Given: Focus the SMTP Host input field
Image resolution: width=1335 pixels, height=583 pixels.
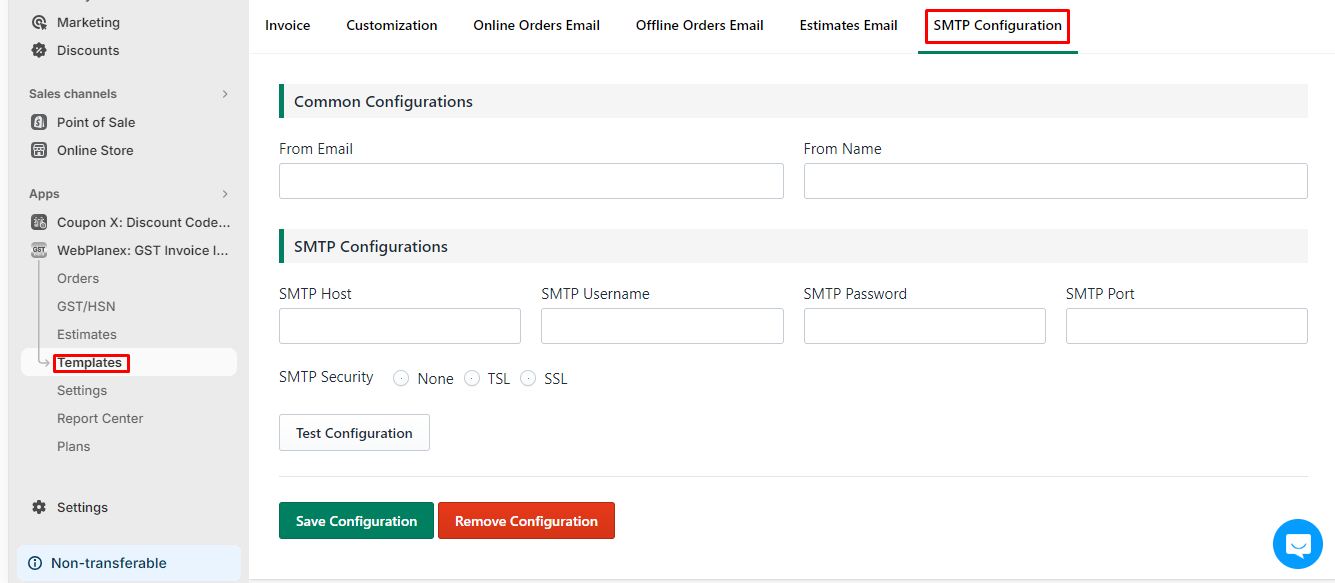Looking at the screenshot, I should tap(400, 326).
